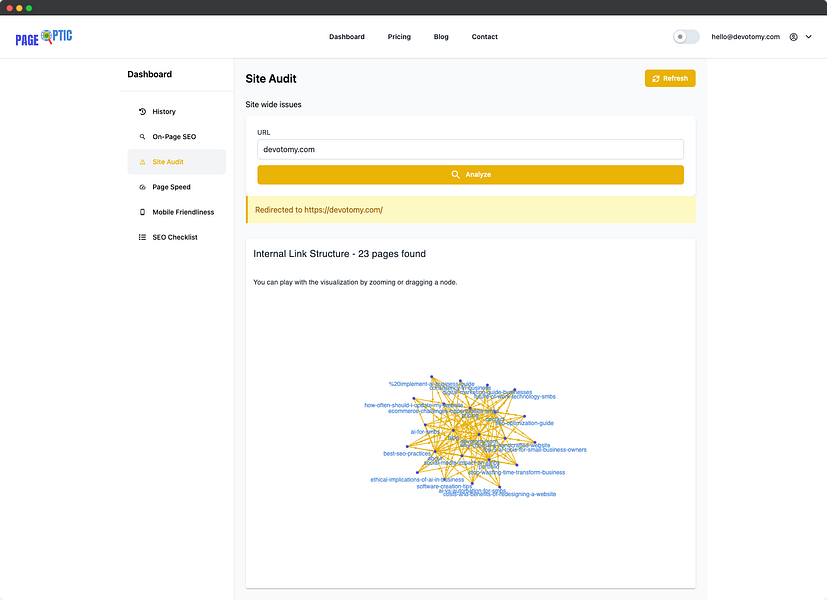Toggle the dark mode switch
Viewport: 827px width, 600px height.
pos(686,37)
